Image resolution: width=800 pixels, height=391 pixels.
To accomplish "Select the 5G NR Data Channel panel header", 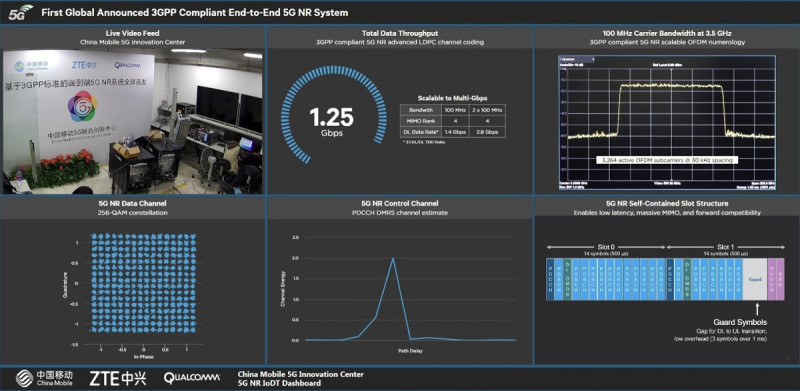I will point(133,207).
